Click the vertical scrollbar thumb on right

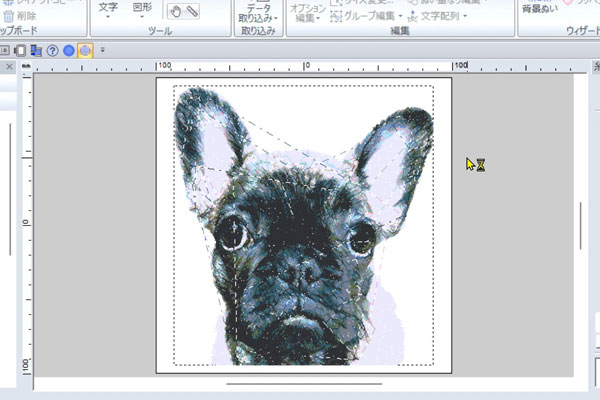[x=581, y=225]
